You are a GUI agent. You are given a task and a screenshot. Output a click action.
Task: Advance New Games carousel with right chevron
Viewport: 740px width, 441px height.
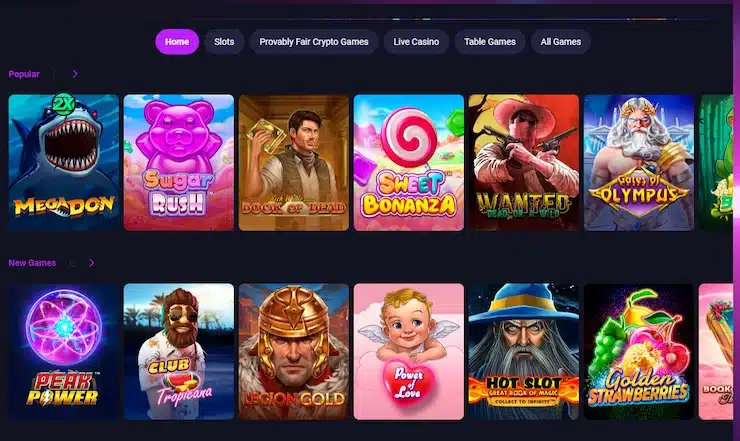pyautogui.click(x=92, y=263)
